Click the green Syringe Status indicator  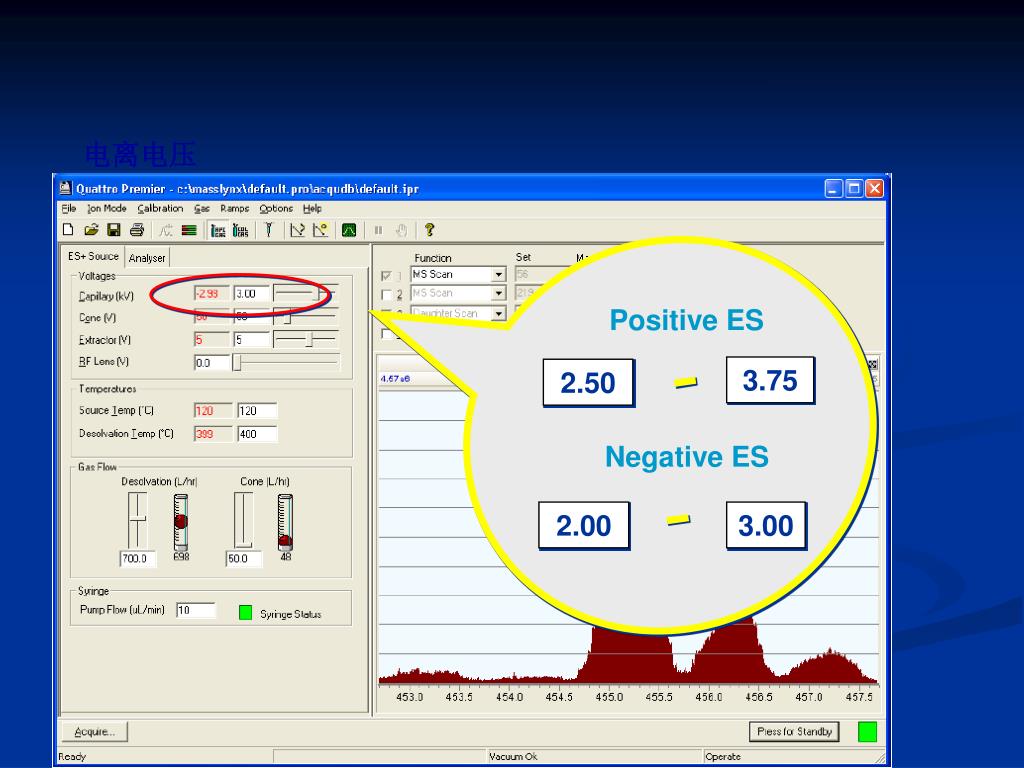pyautogui.click(x=246, y=613)
